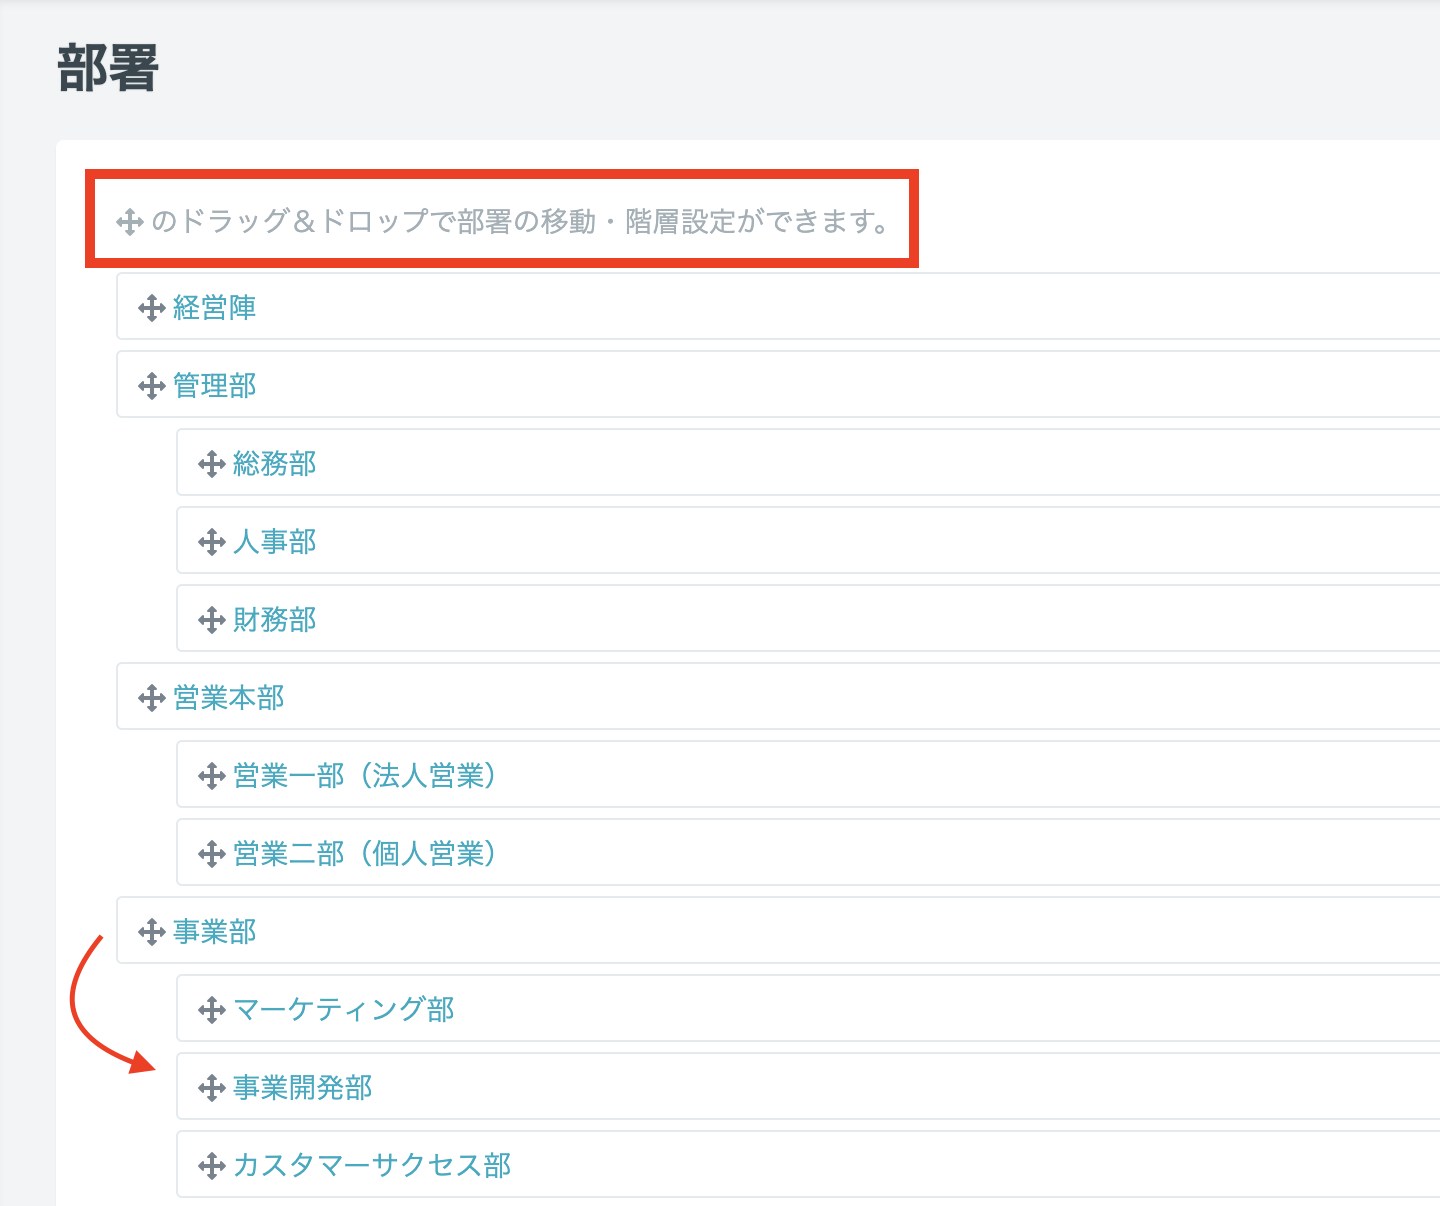This screenshot has width=1440, height=1206.
Task: Click the move handle icon beside 総務部
Action: (x=212, y=464)
